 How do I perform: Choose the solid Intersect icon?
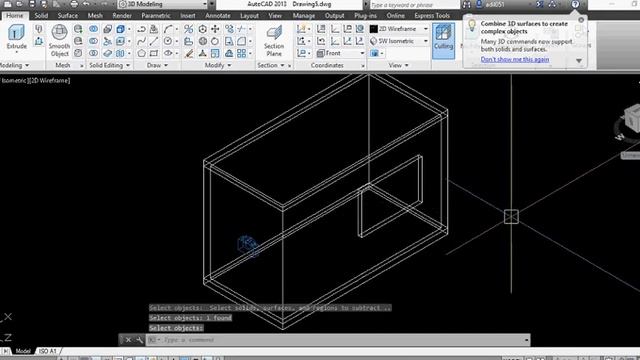(93, 53)
